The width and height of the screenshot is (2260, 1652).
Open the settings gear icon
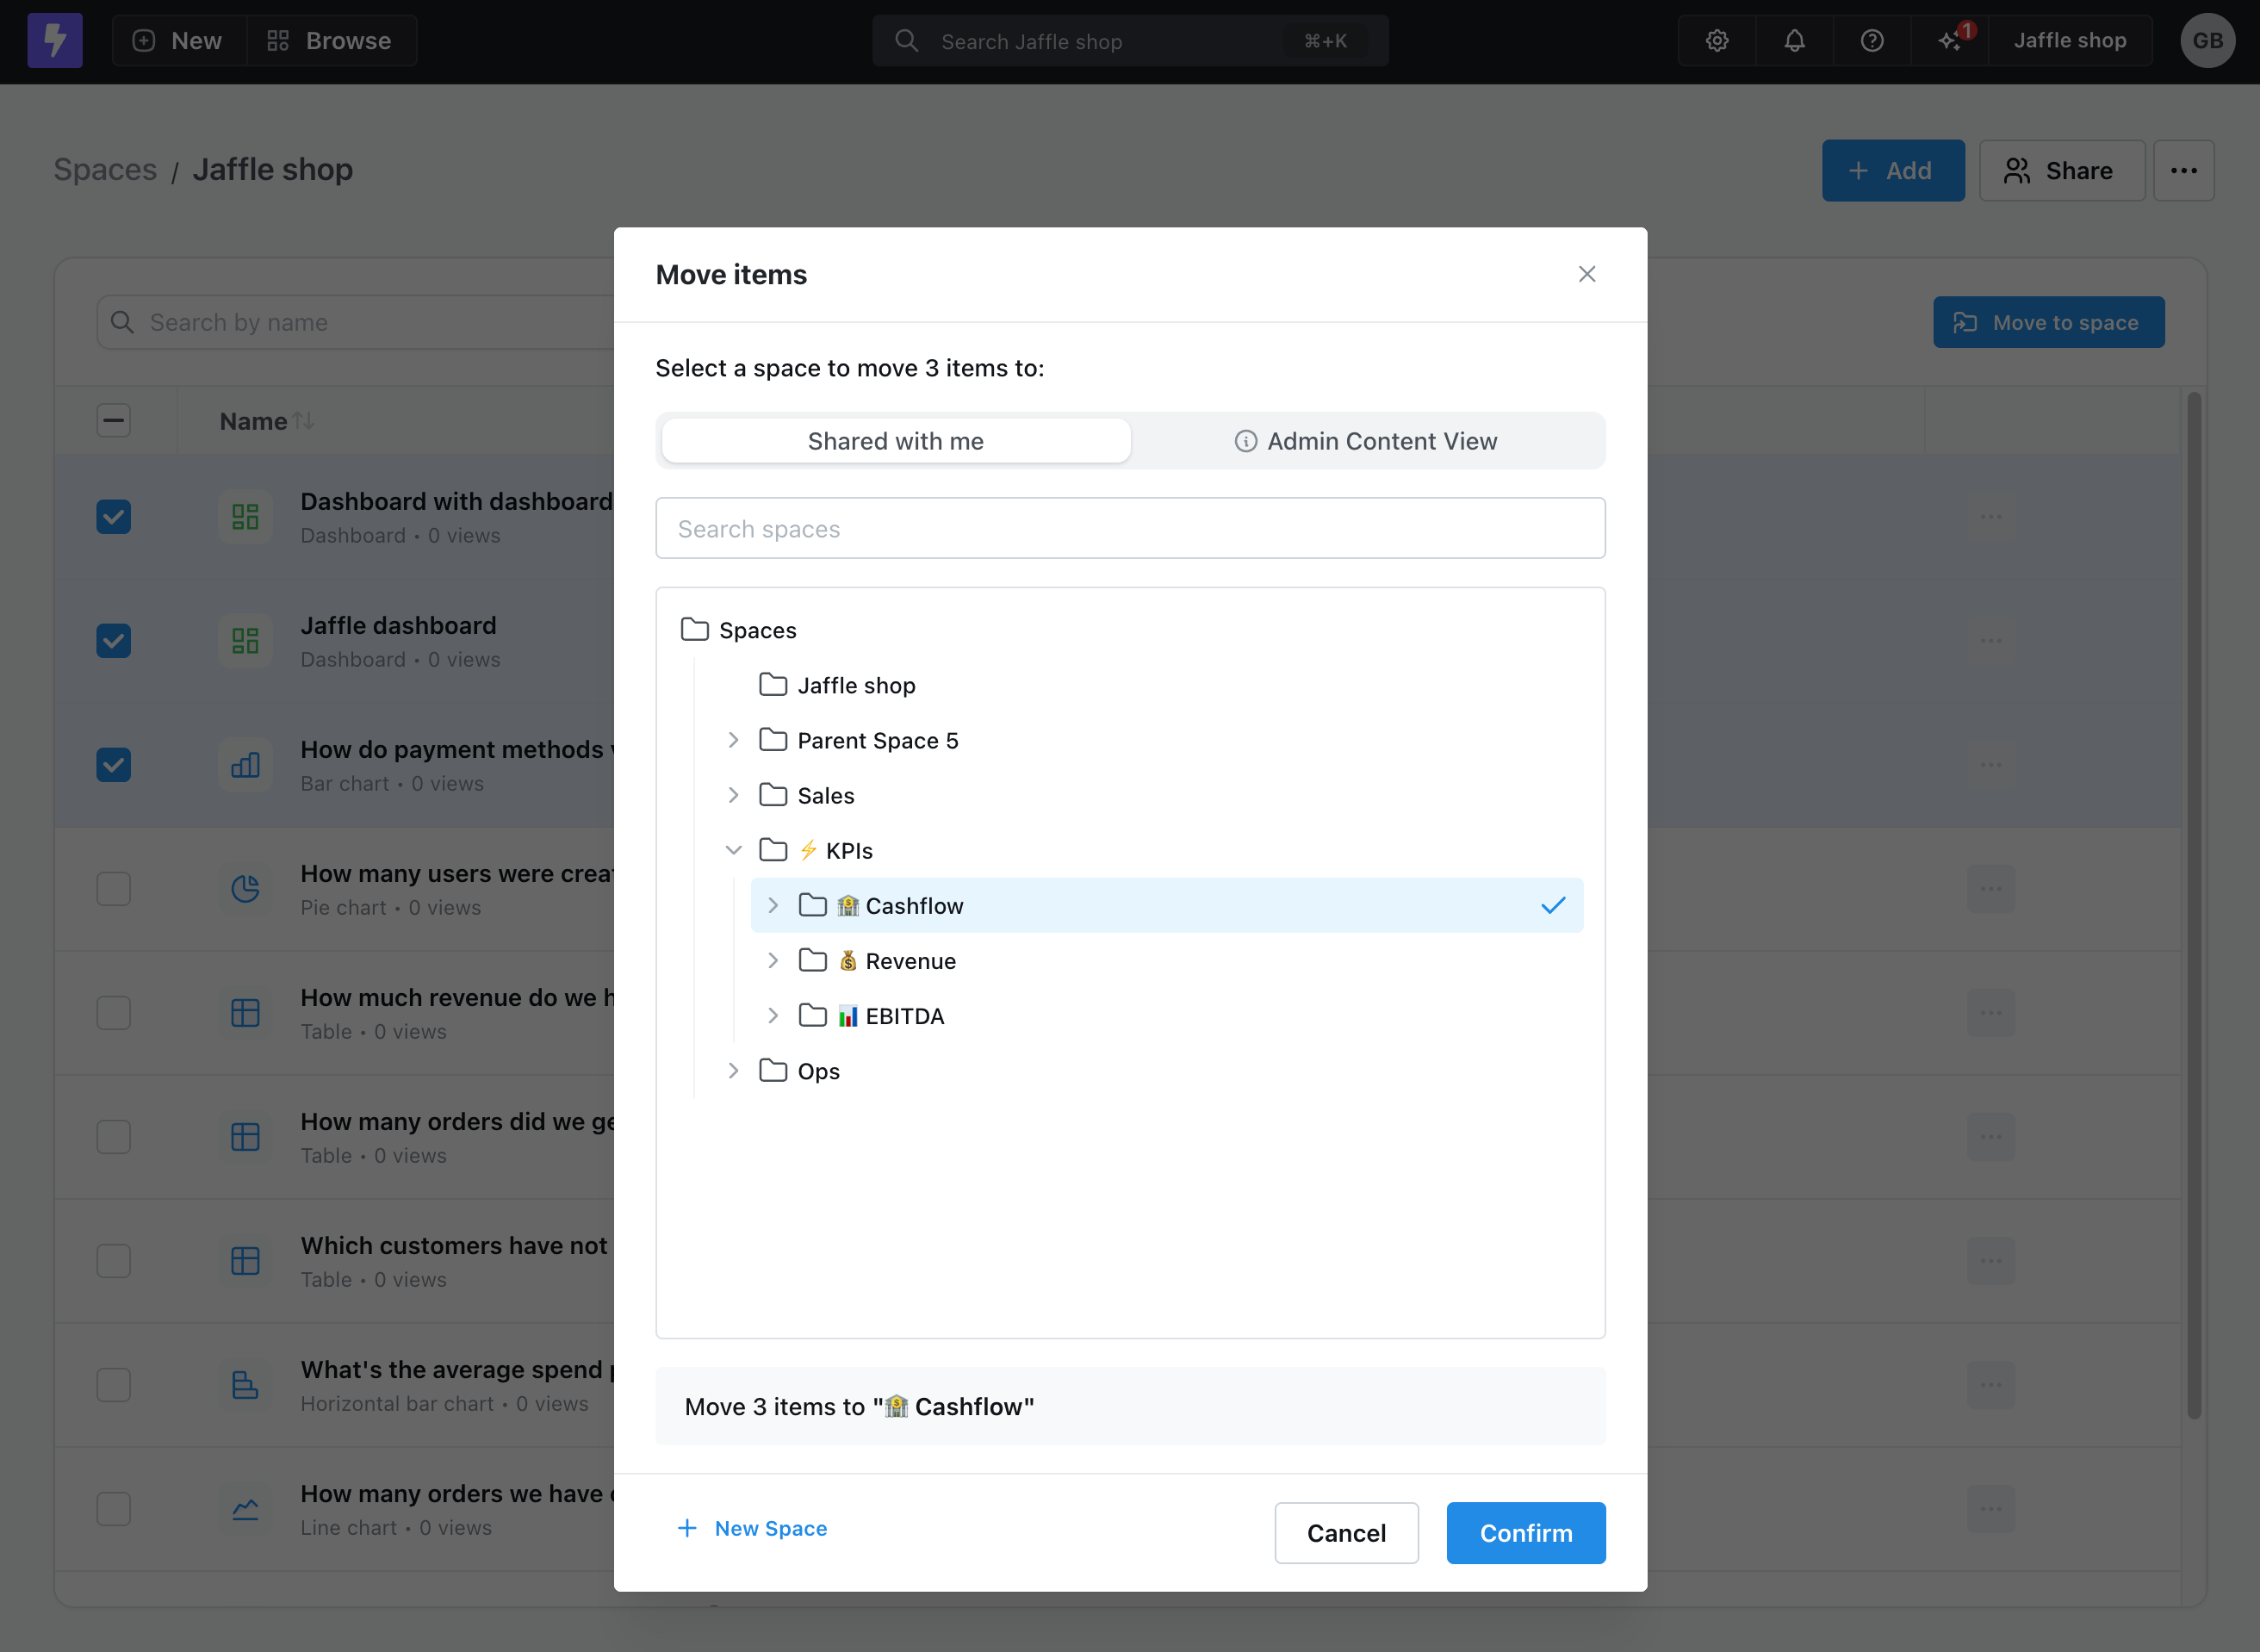pos(1717,40)
